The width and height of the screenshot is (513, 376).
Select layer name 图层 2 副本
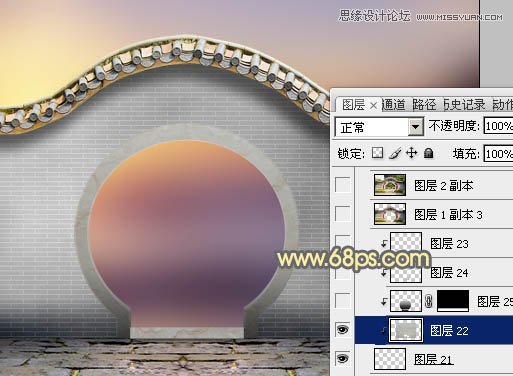pos(444,186)
